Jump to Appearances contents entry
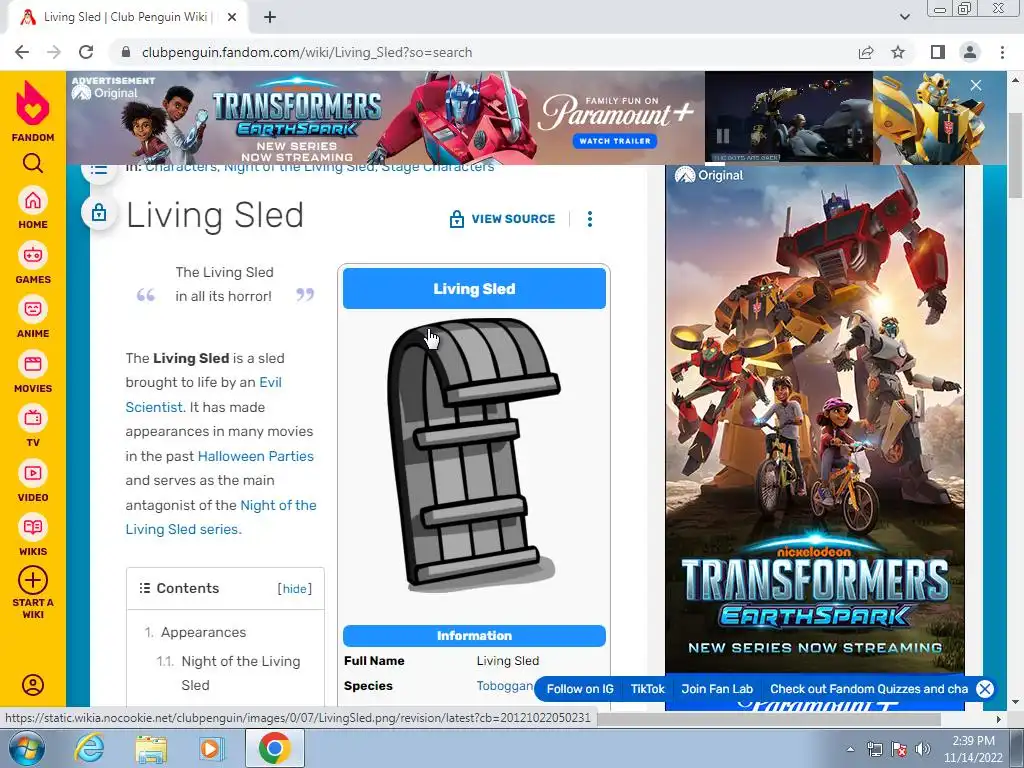 pos(203,632)
